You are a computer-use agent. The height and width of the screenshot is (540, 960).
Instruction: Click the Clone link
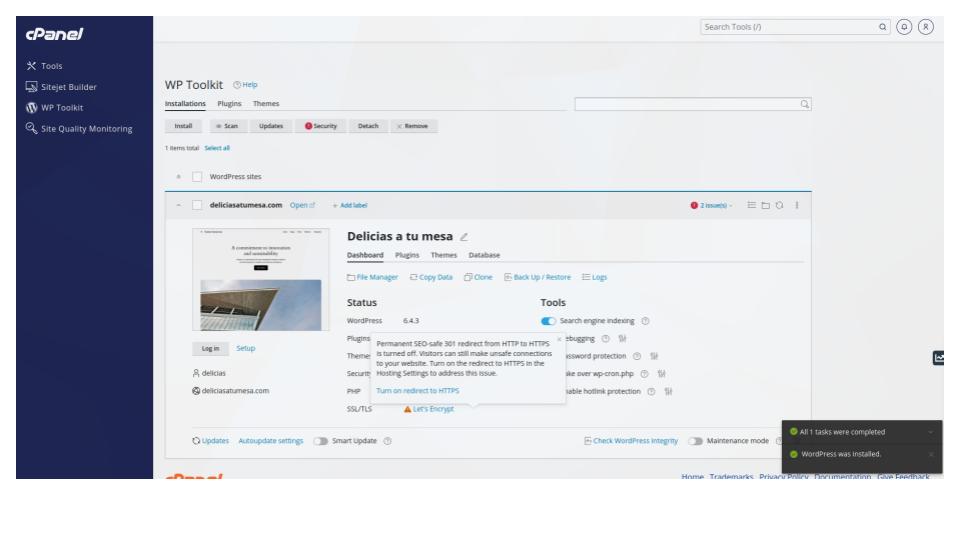(x=478, y=277)
